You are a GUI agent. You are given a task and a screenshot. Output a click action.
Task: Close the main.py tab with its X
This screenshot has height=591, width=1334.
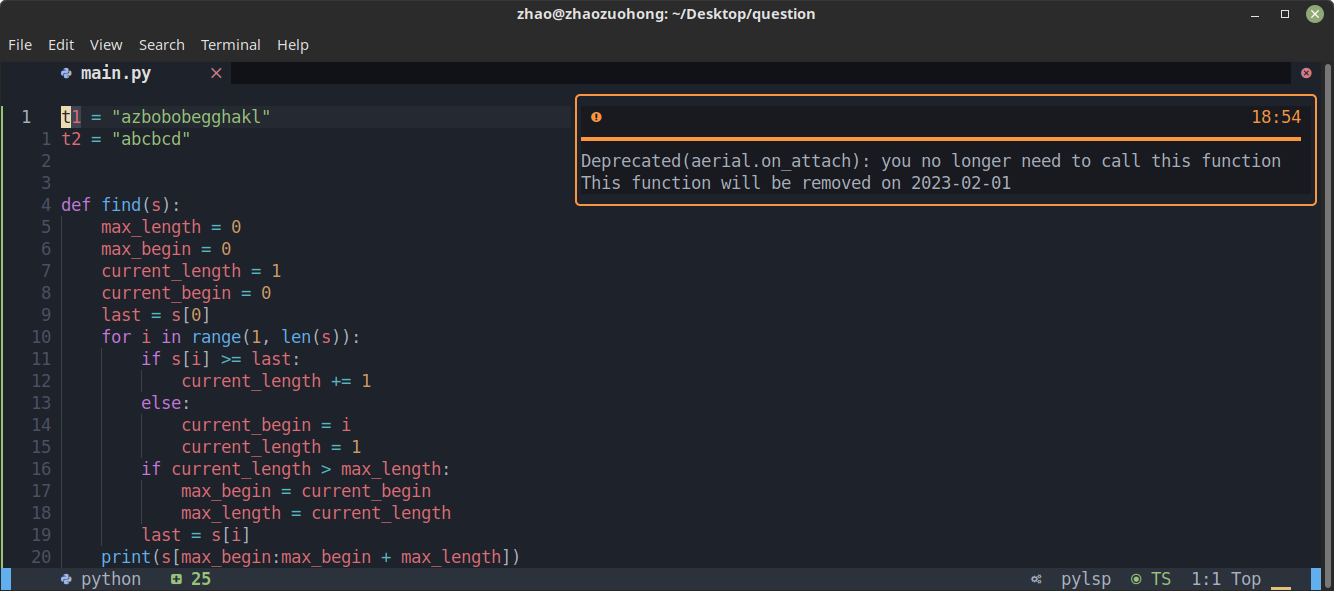216,73
